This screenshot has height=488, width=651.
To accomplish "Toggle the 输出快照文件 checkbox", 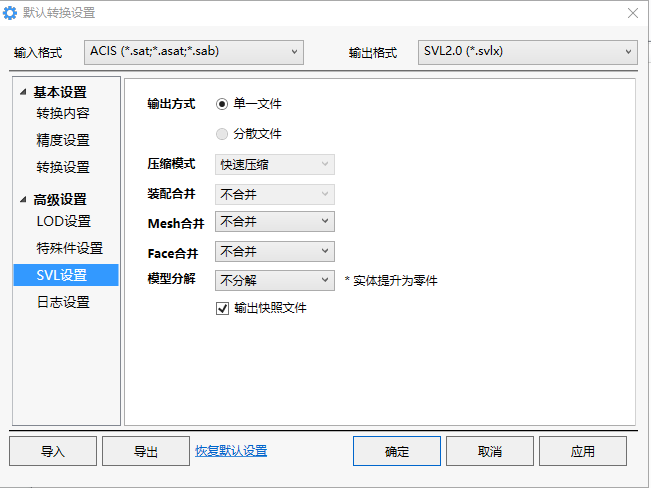I will point(223,309).
